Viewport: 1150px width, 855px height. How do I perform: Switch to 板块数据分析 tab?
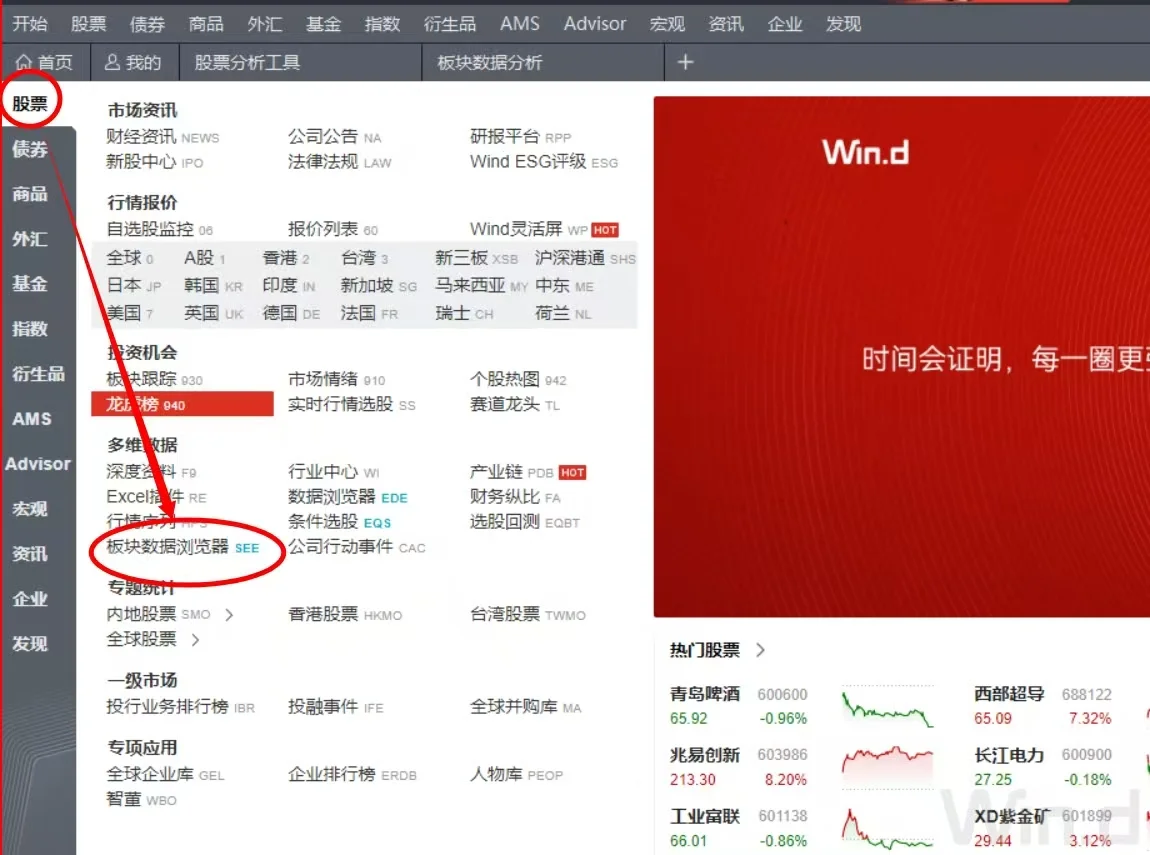point(489,62)
